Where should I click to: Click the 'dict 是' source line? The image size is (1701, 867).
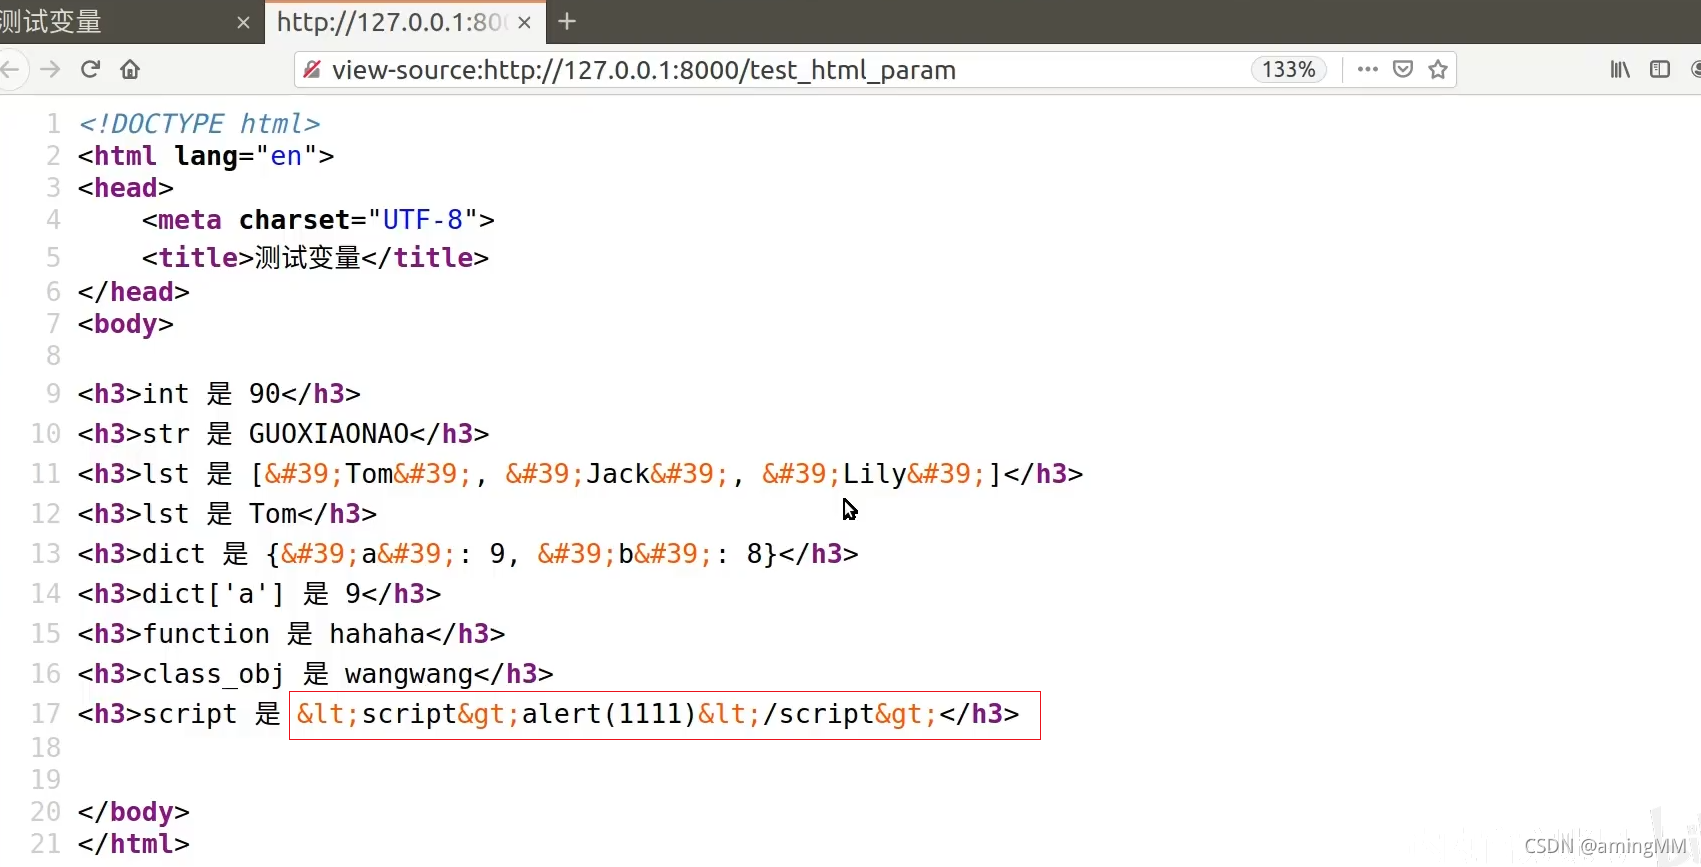tap(468, 554)
